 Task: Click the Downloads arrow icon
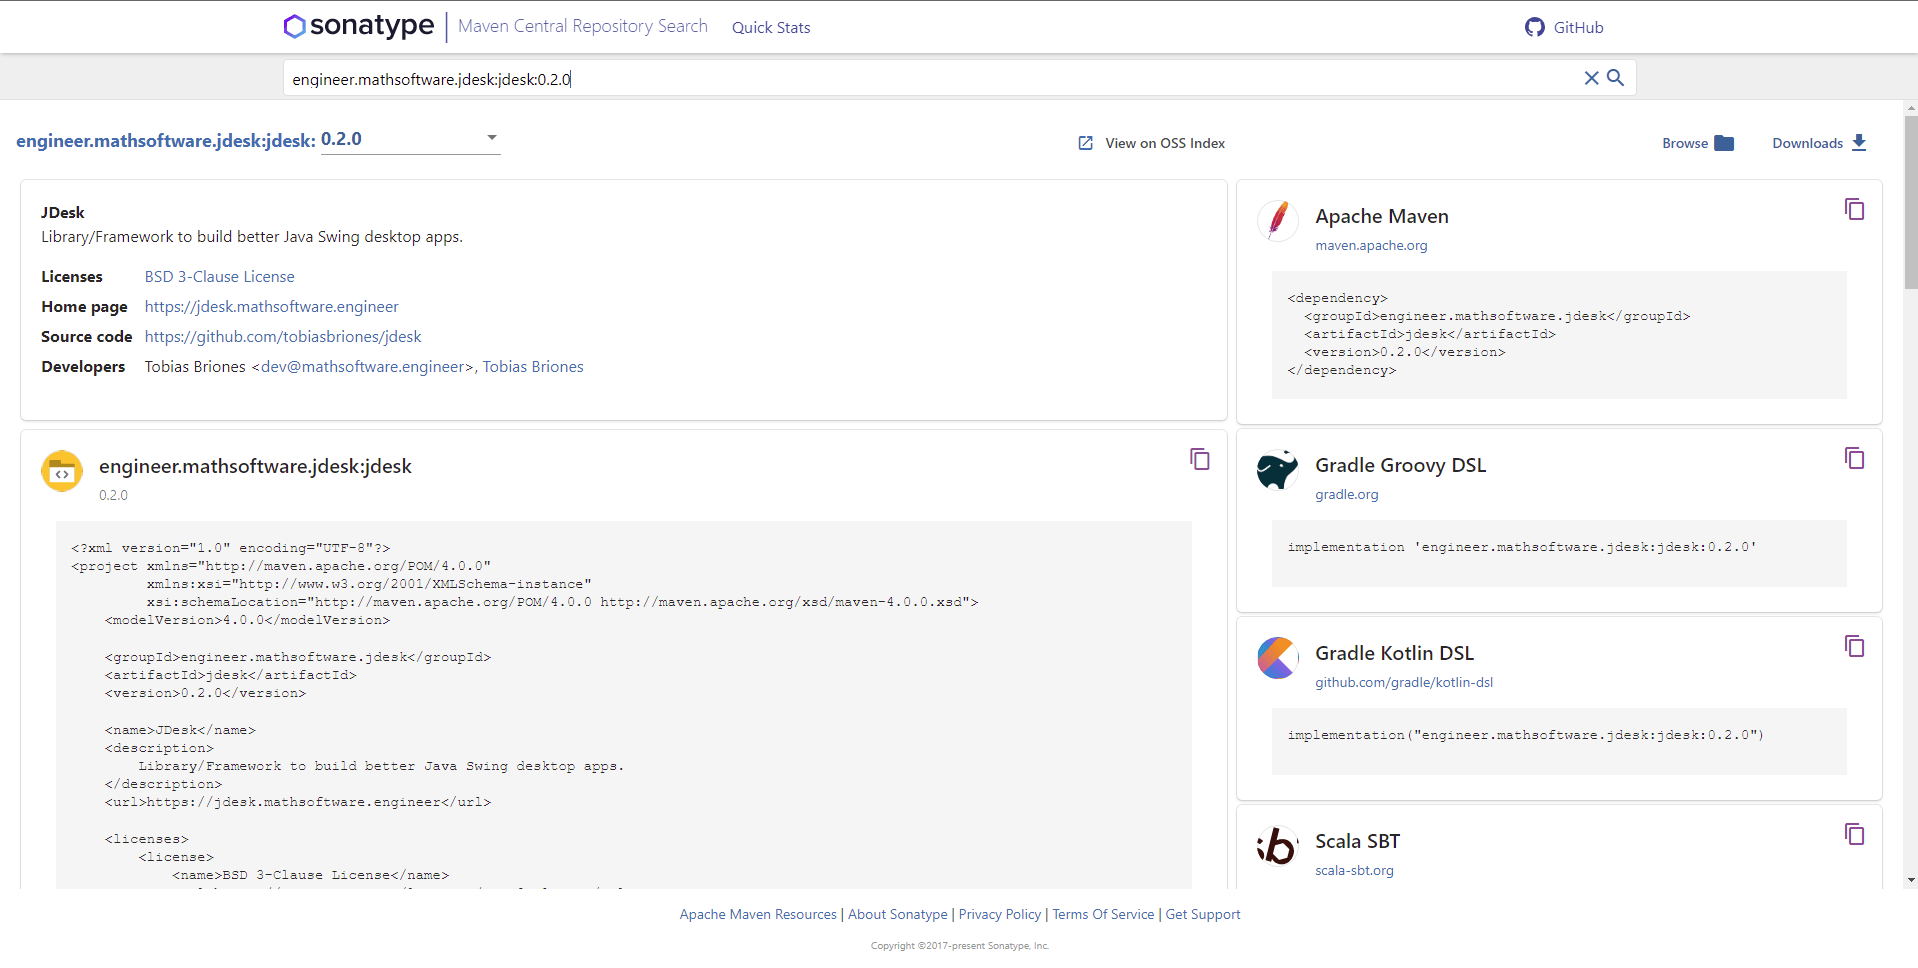1859,143
